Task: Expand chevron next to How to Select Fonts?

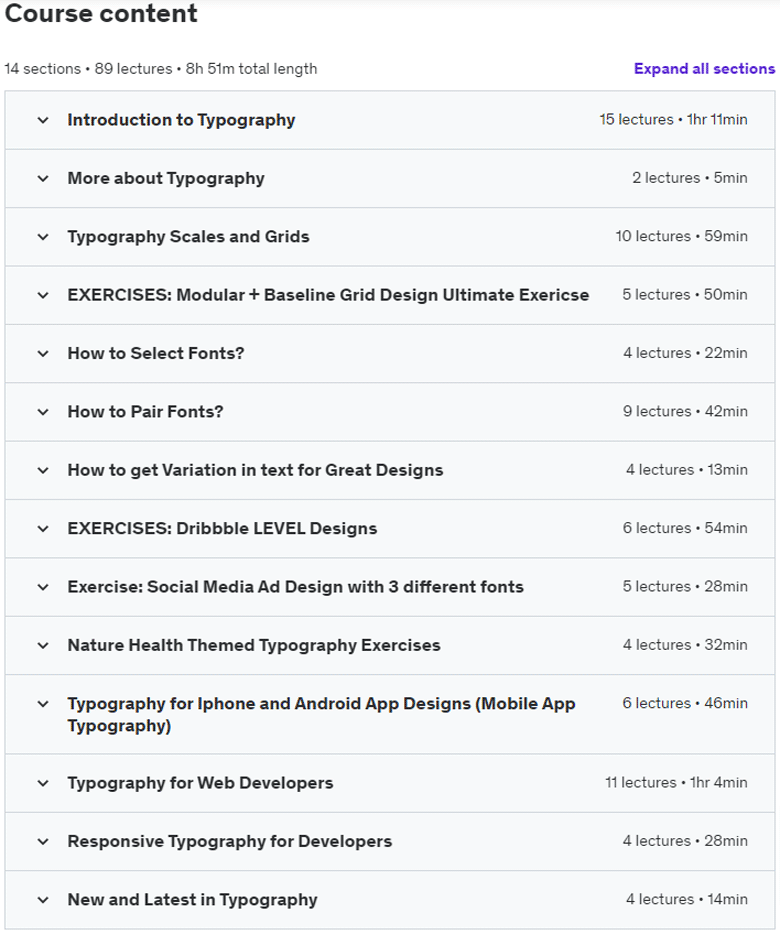Action: point(43,354)
